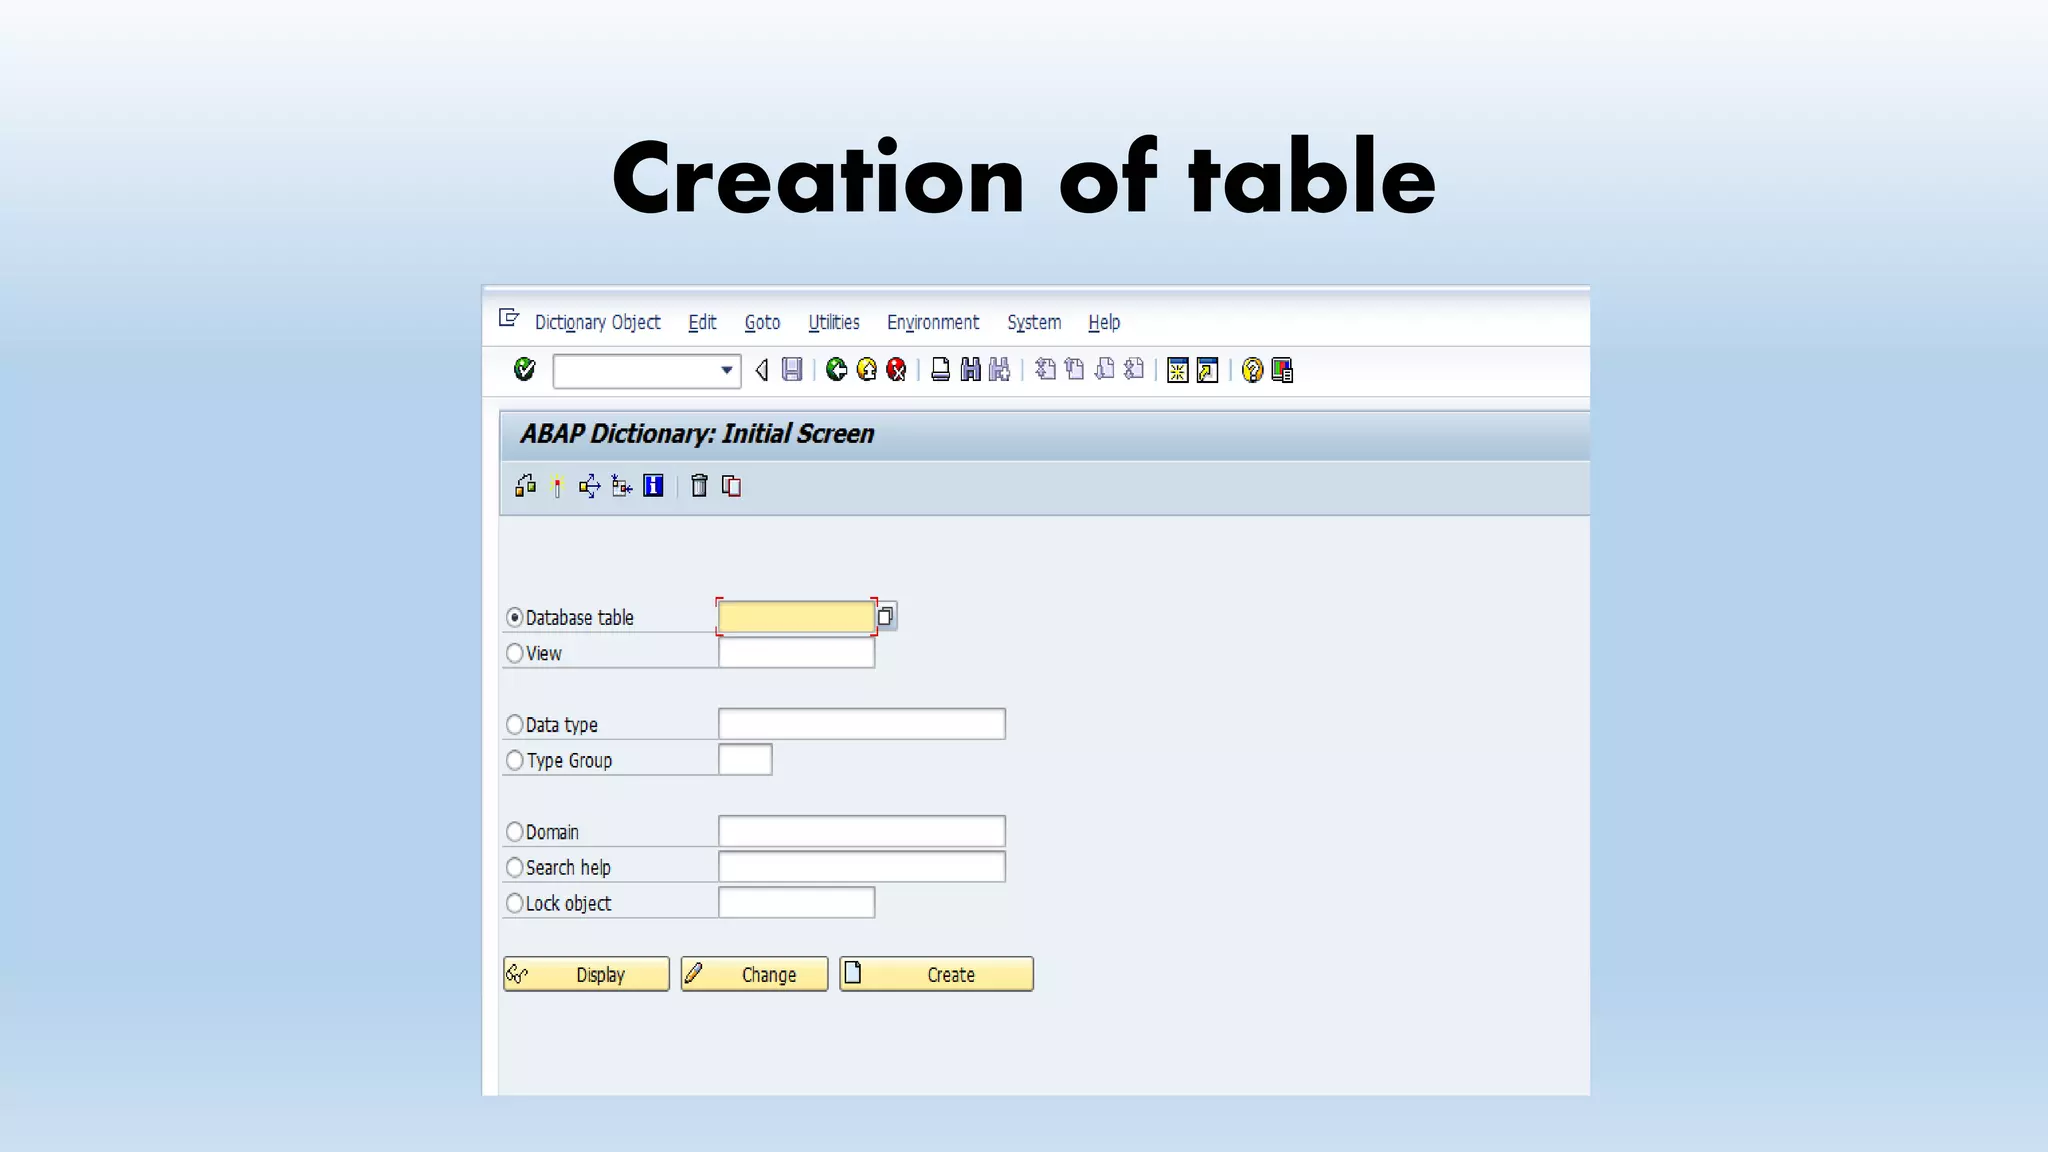This screenshot has height=1152, width=2048.
Task: Click the yellow Database table name field
Action: 796,617
